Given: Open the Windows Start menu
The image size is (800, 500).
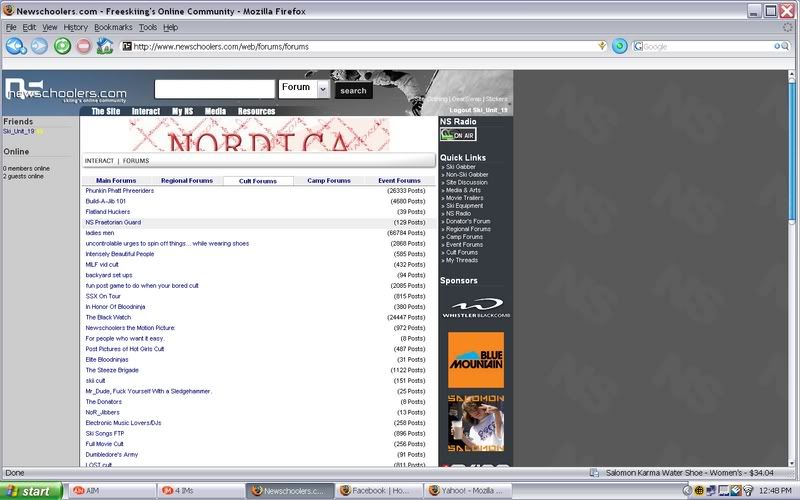Looking at the screenshot, I should [x=32, y=491].
